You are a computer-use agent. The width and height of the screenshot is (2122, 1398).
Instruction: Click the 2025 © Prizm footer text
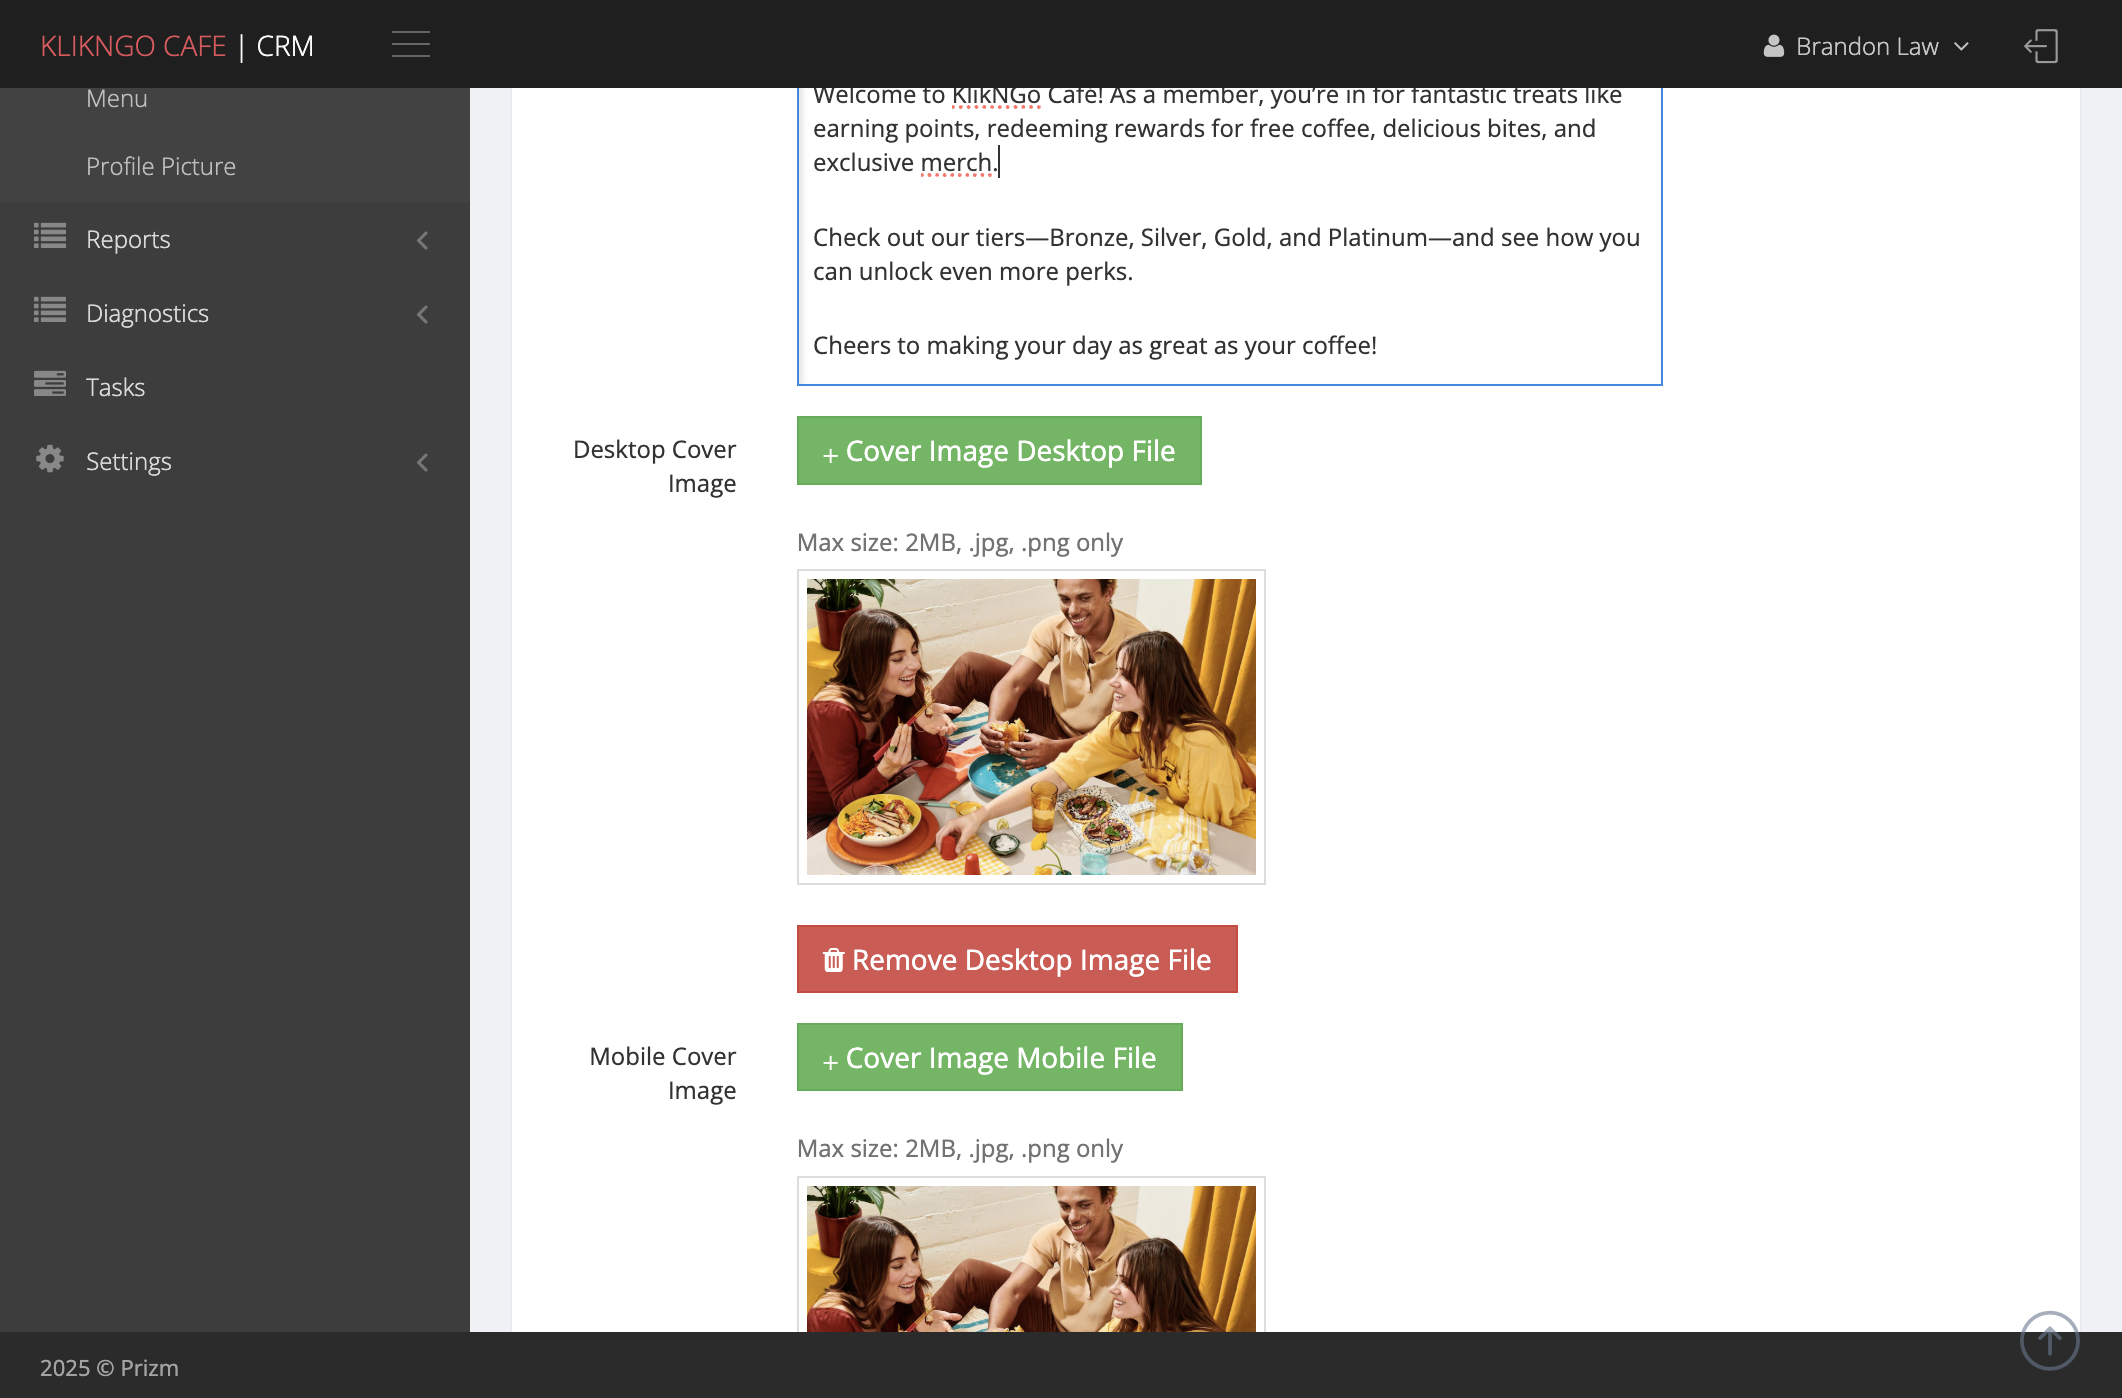pyautogui.click(x=109, y=1367)
